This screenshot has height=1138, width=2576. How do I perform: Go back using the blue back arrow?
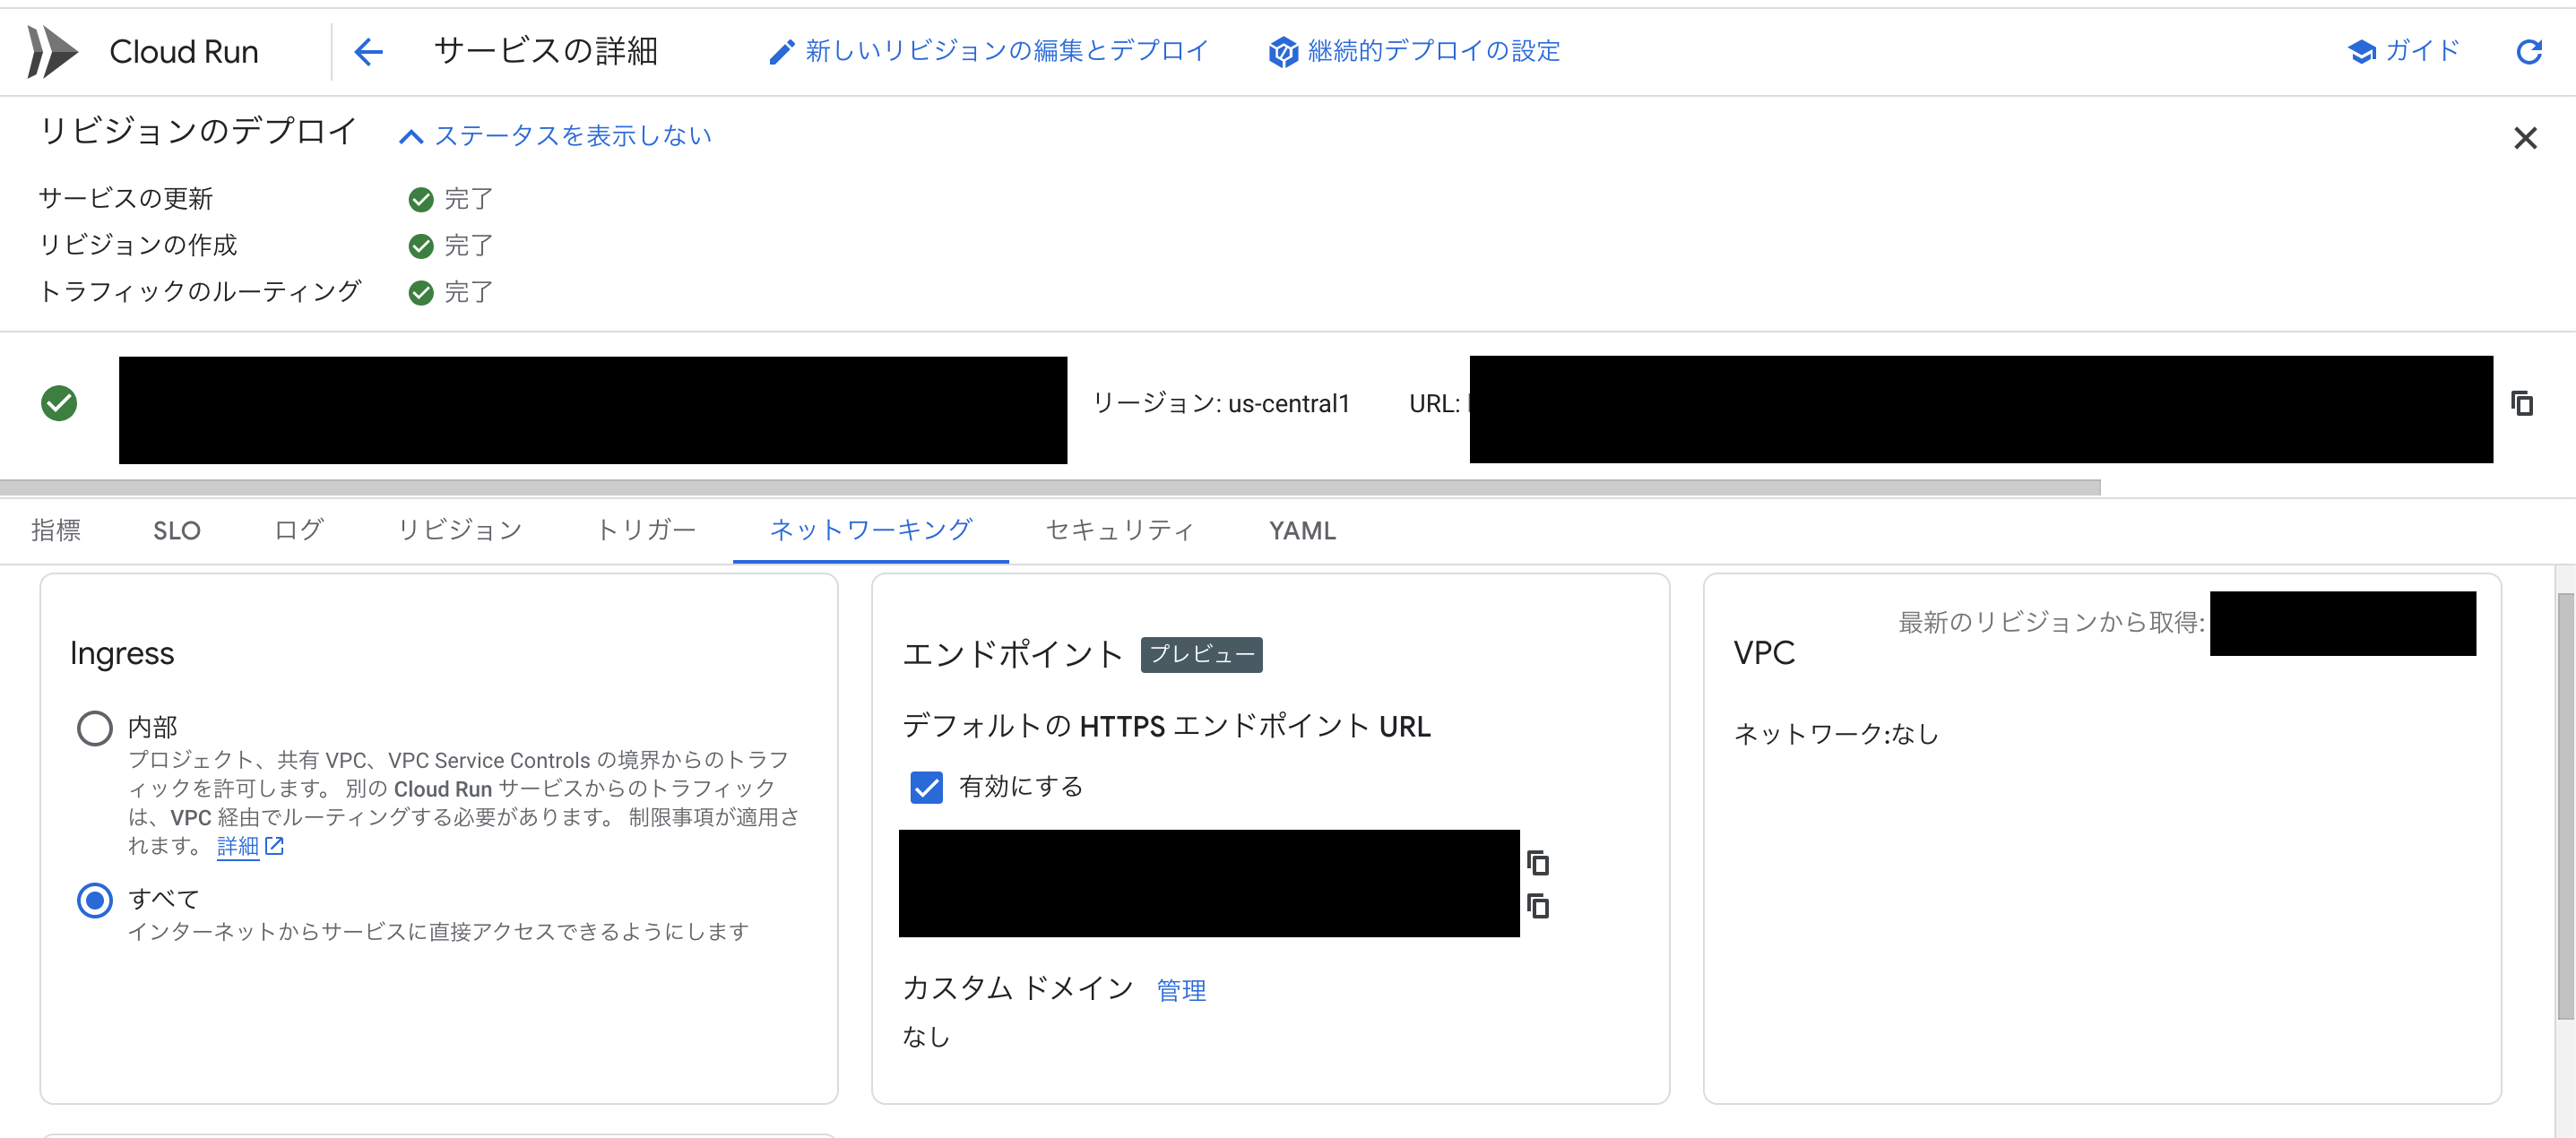click(368, 51)
